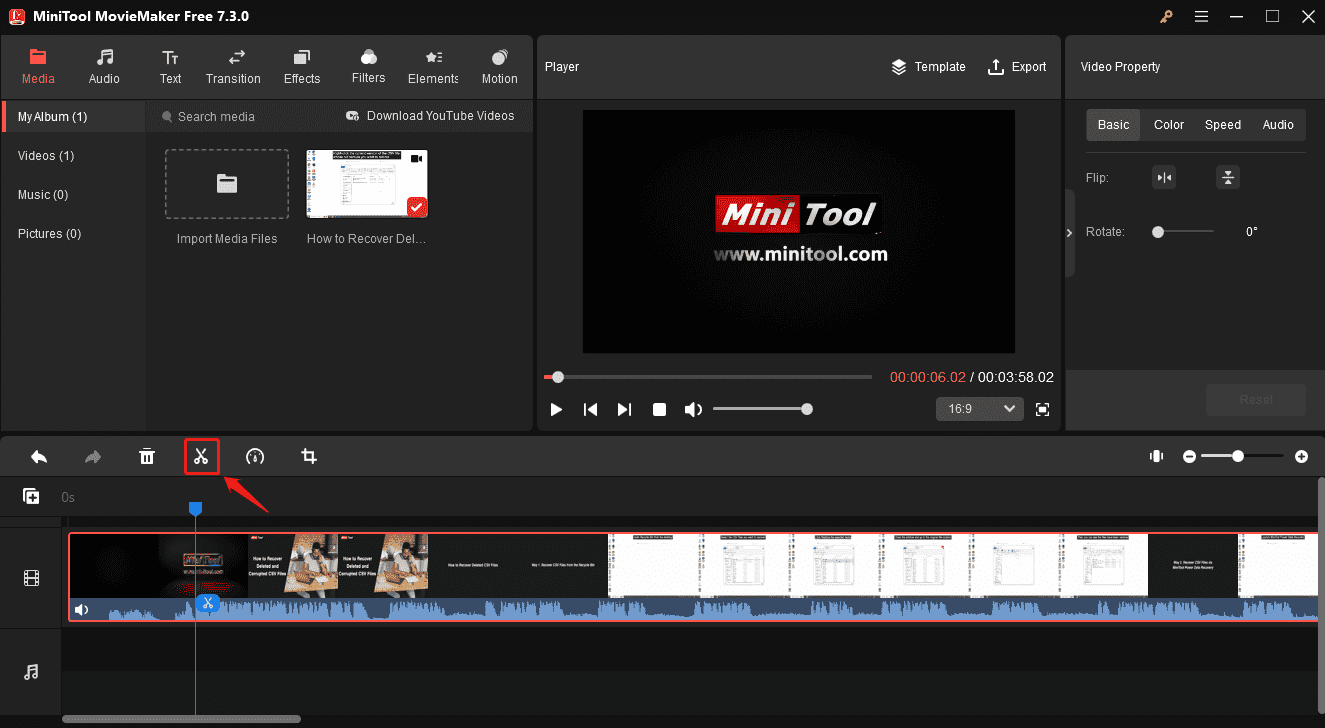
Task: Select the How to Recover video thumbnail
Action: [x=367, y=184]
